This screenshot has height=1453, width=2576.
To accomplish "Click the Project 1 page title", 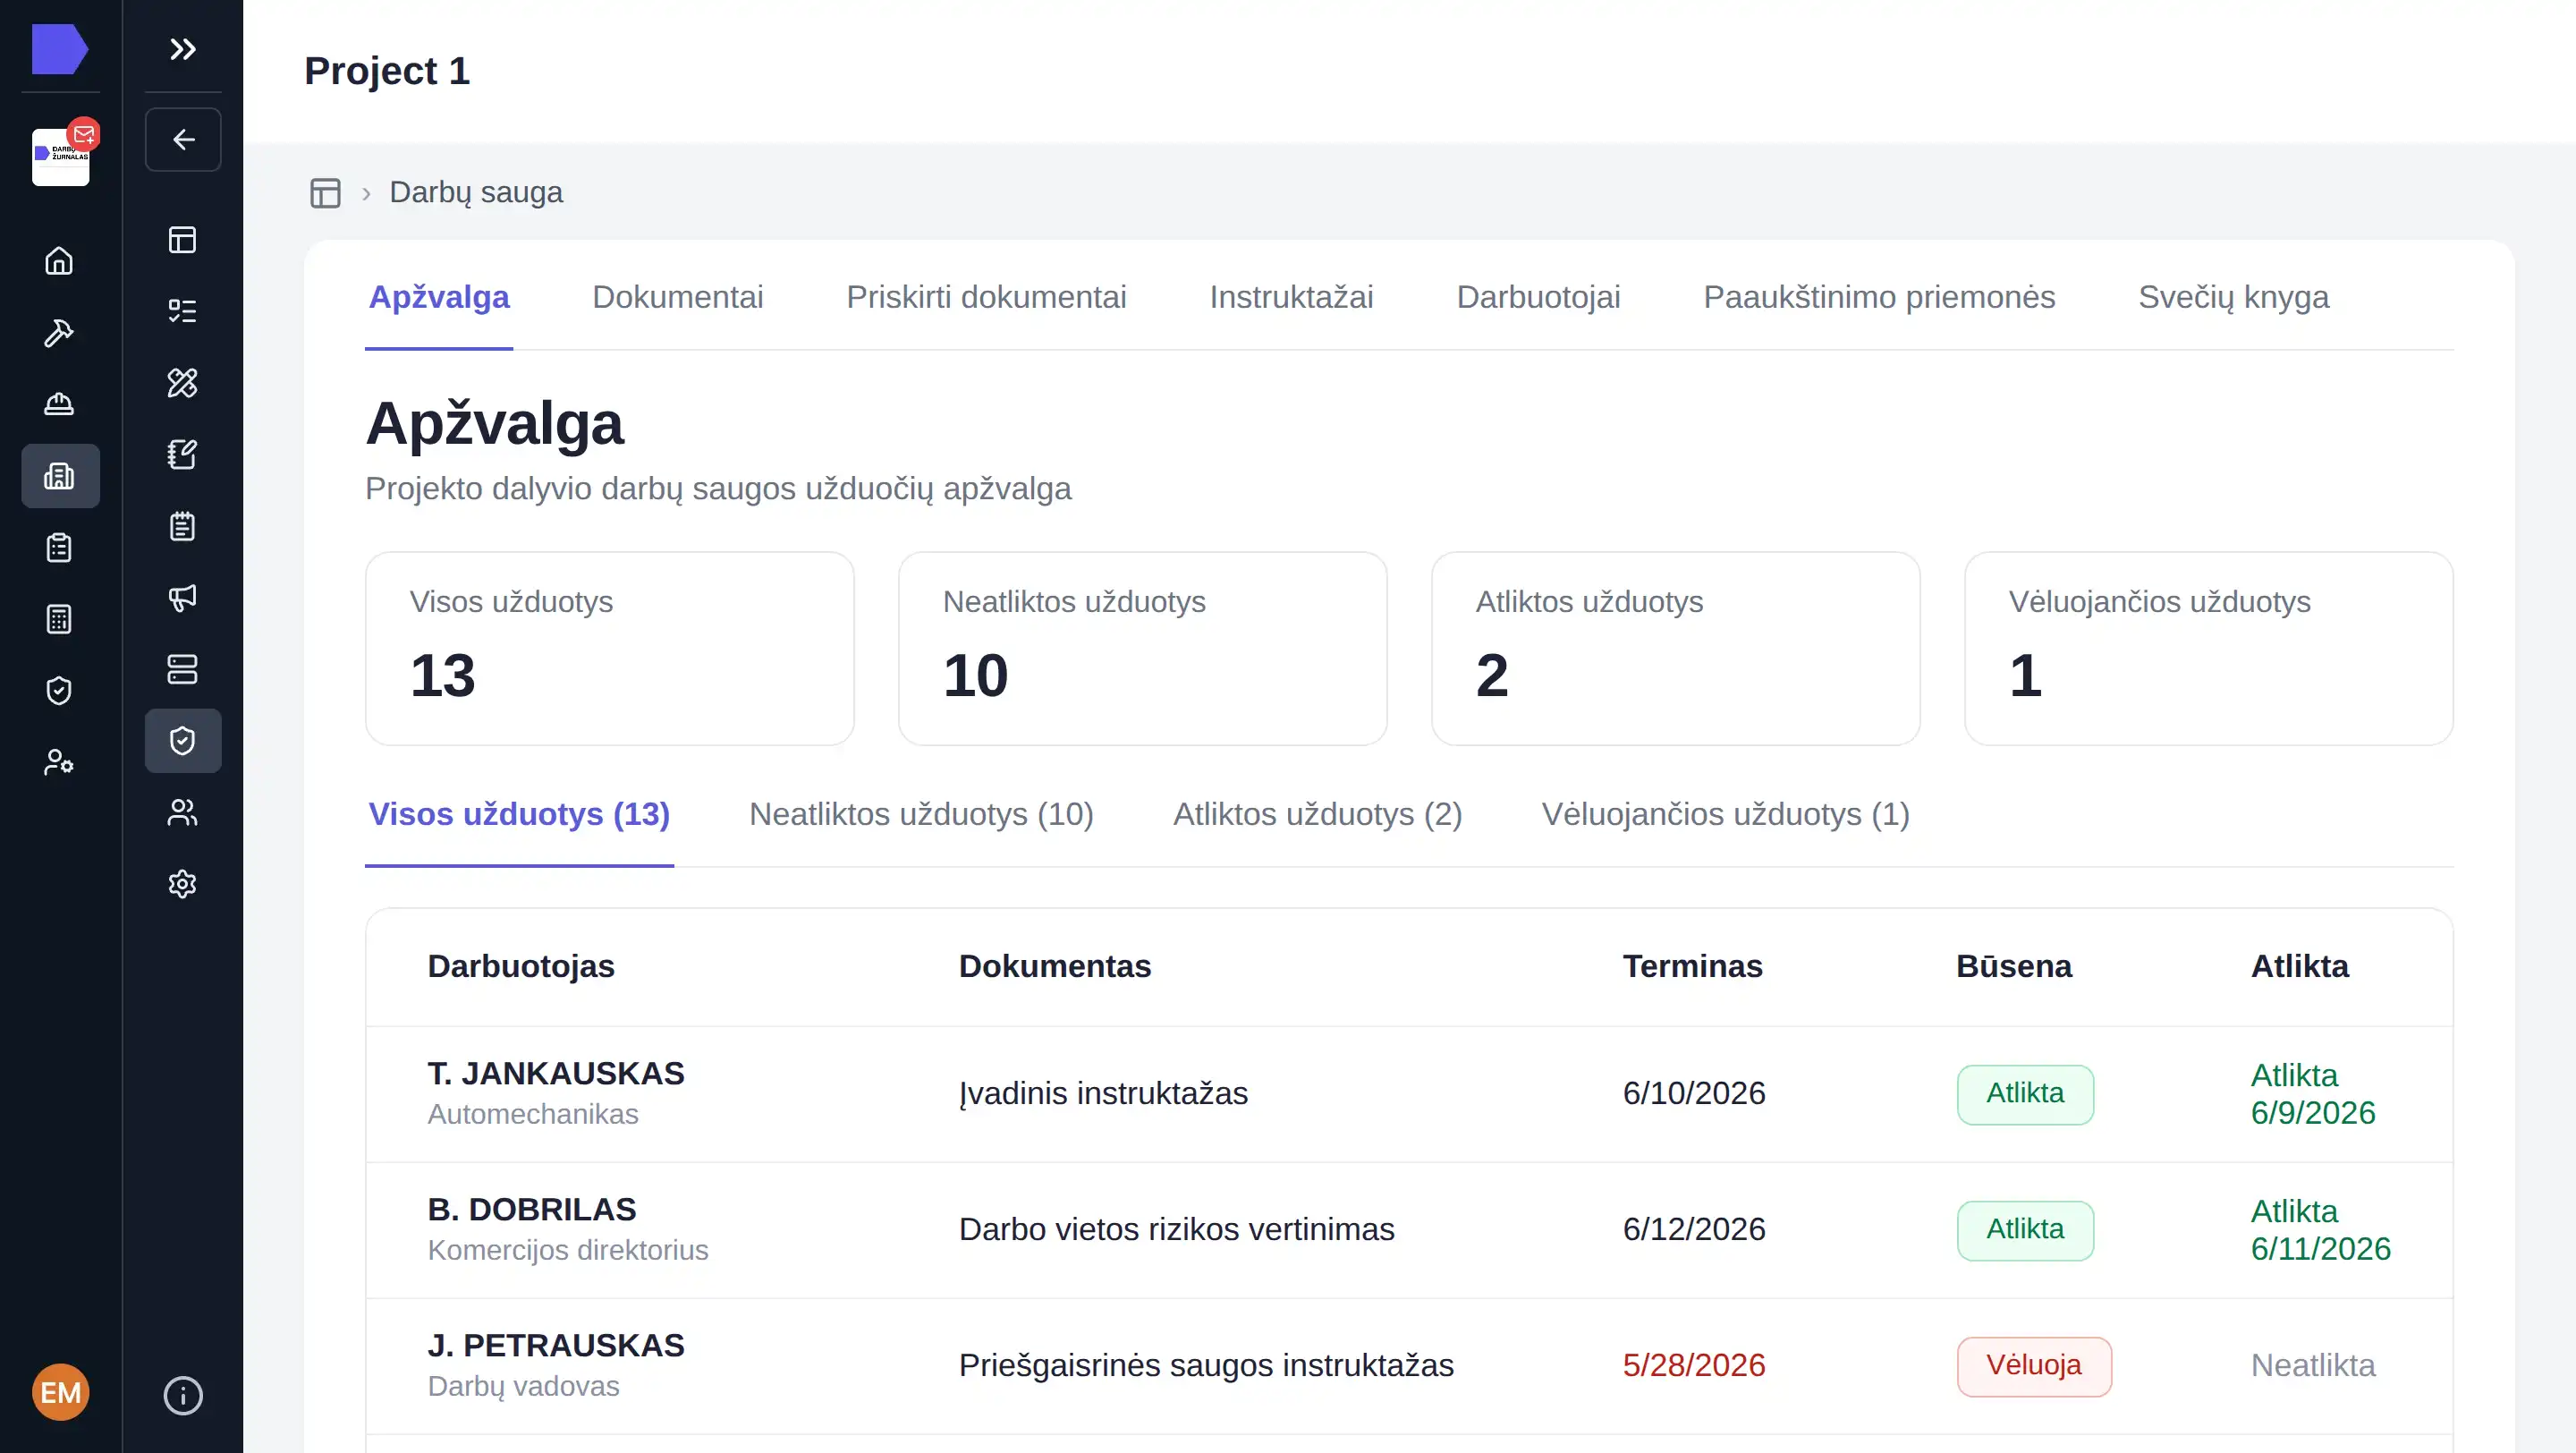I will [x=387, y=71].
